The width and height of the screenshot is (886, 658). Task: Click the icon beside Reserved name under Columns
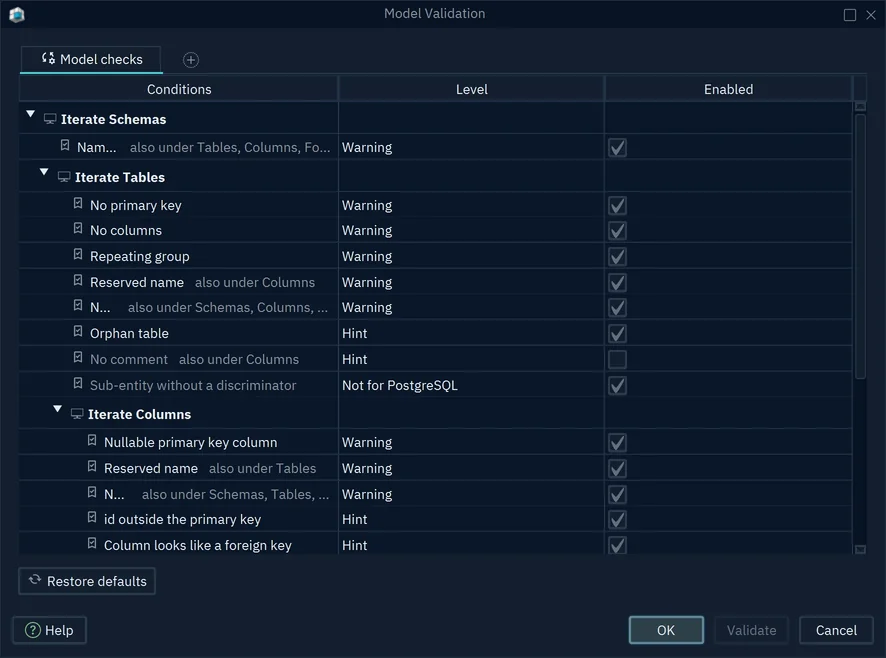tap(92, 467)
